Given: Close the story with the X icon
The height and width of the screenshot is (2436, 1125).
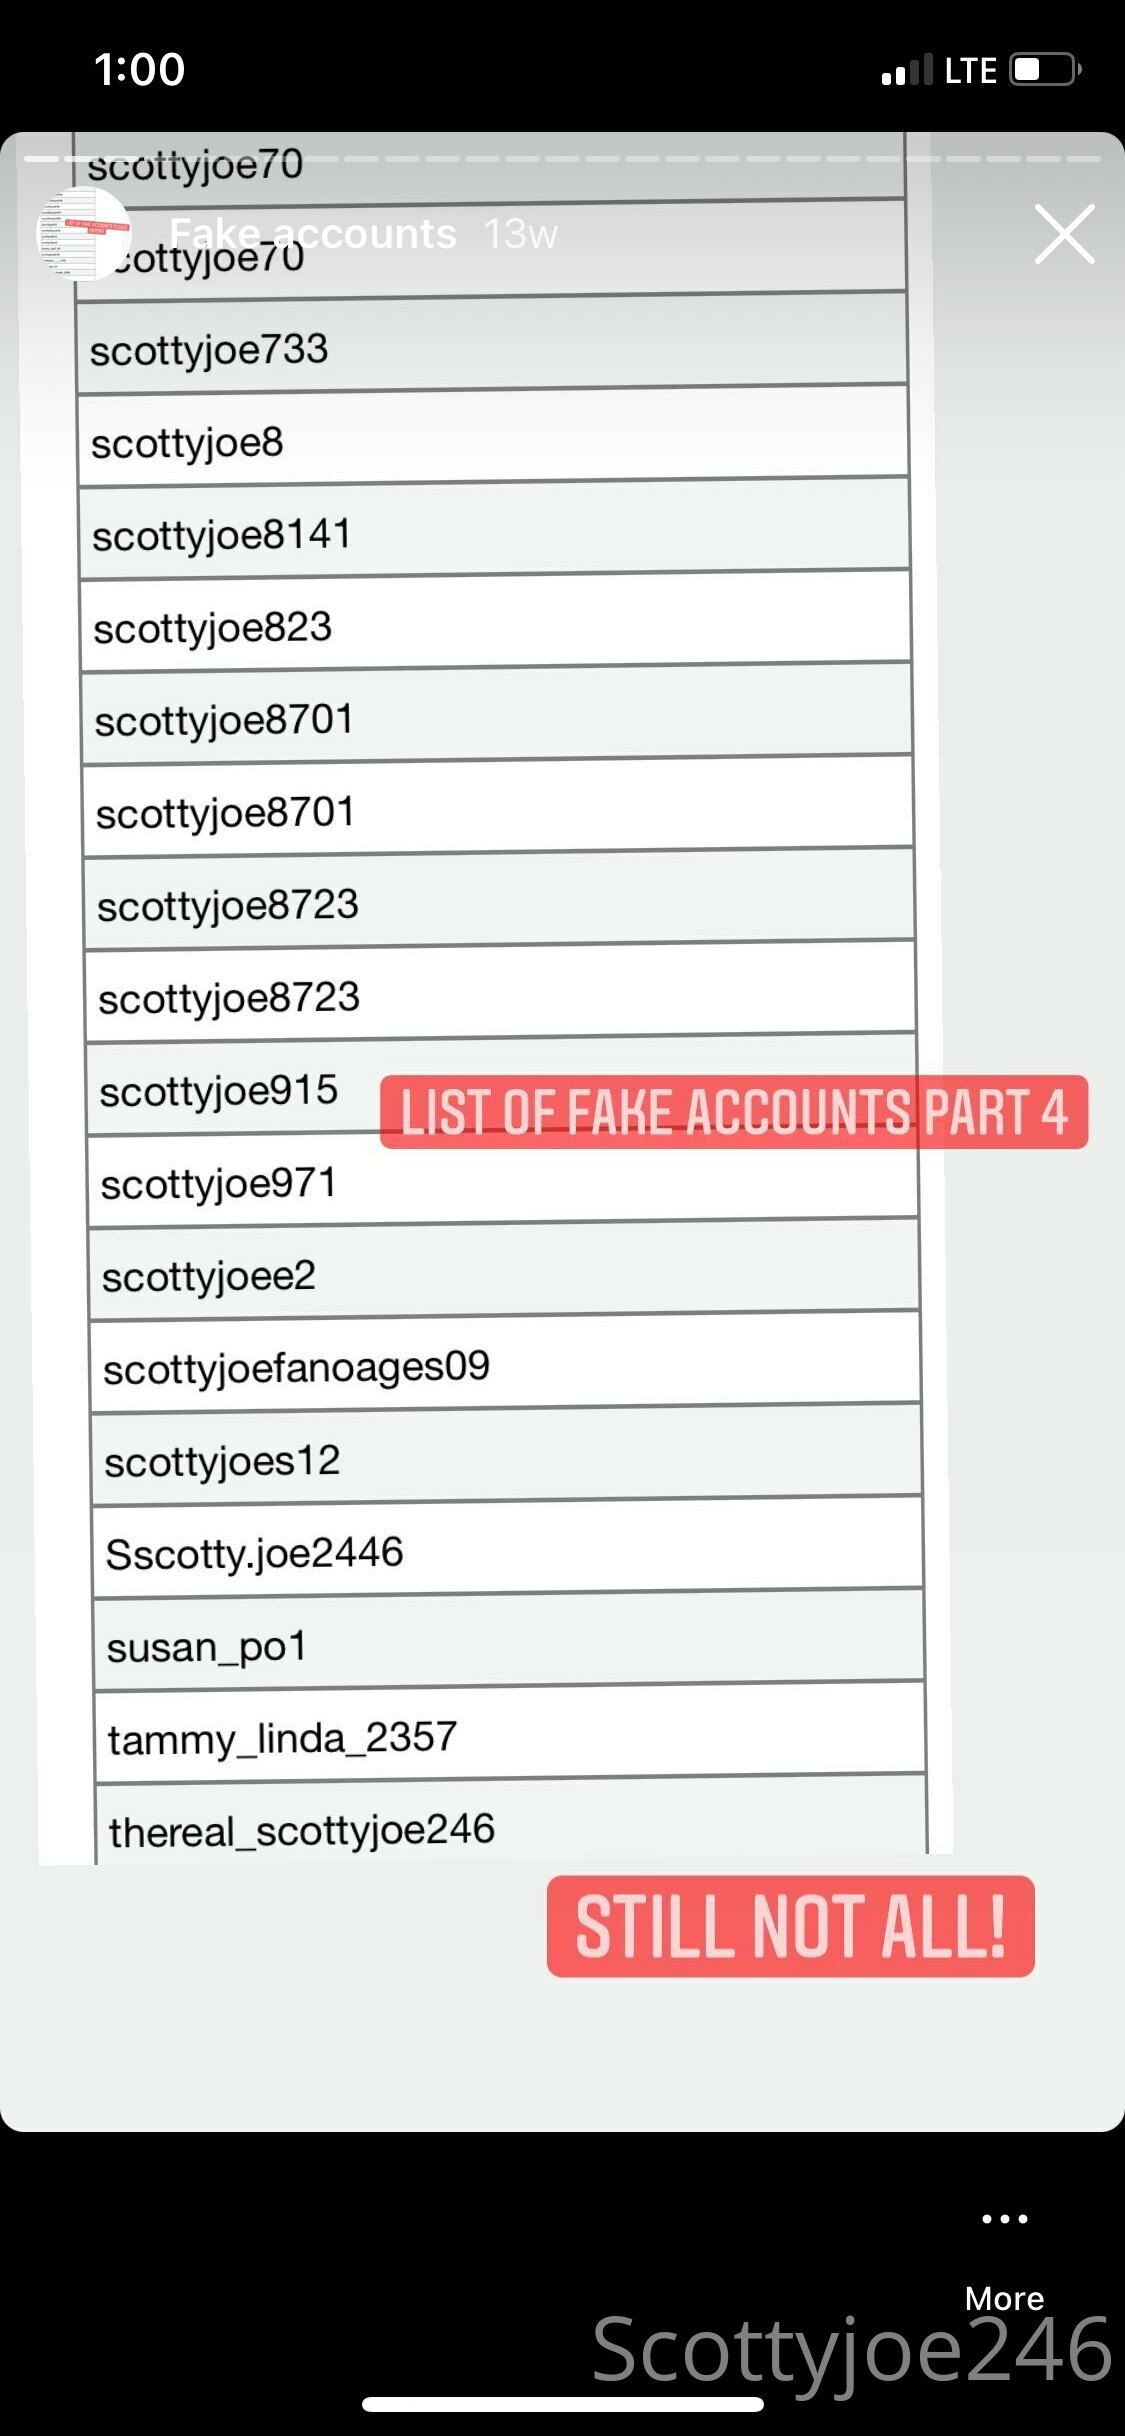Looking at the screenshot, I should [1064, 234].
